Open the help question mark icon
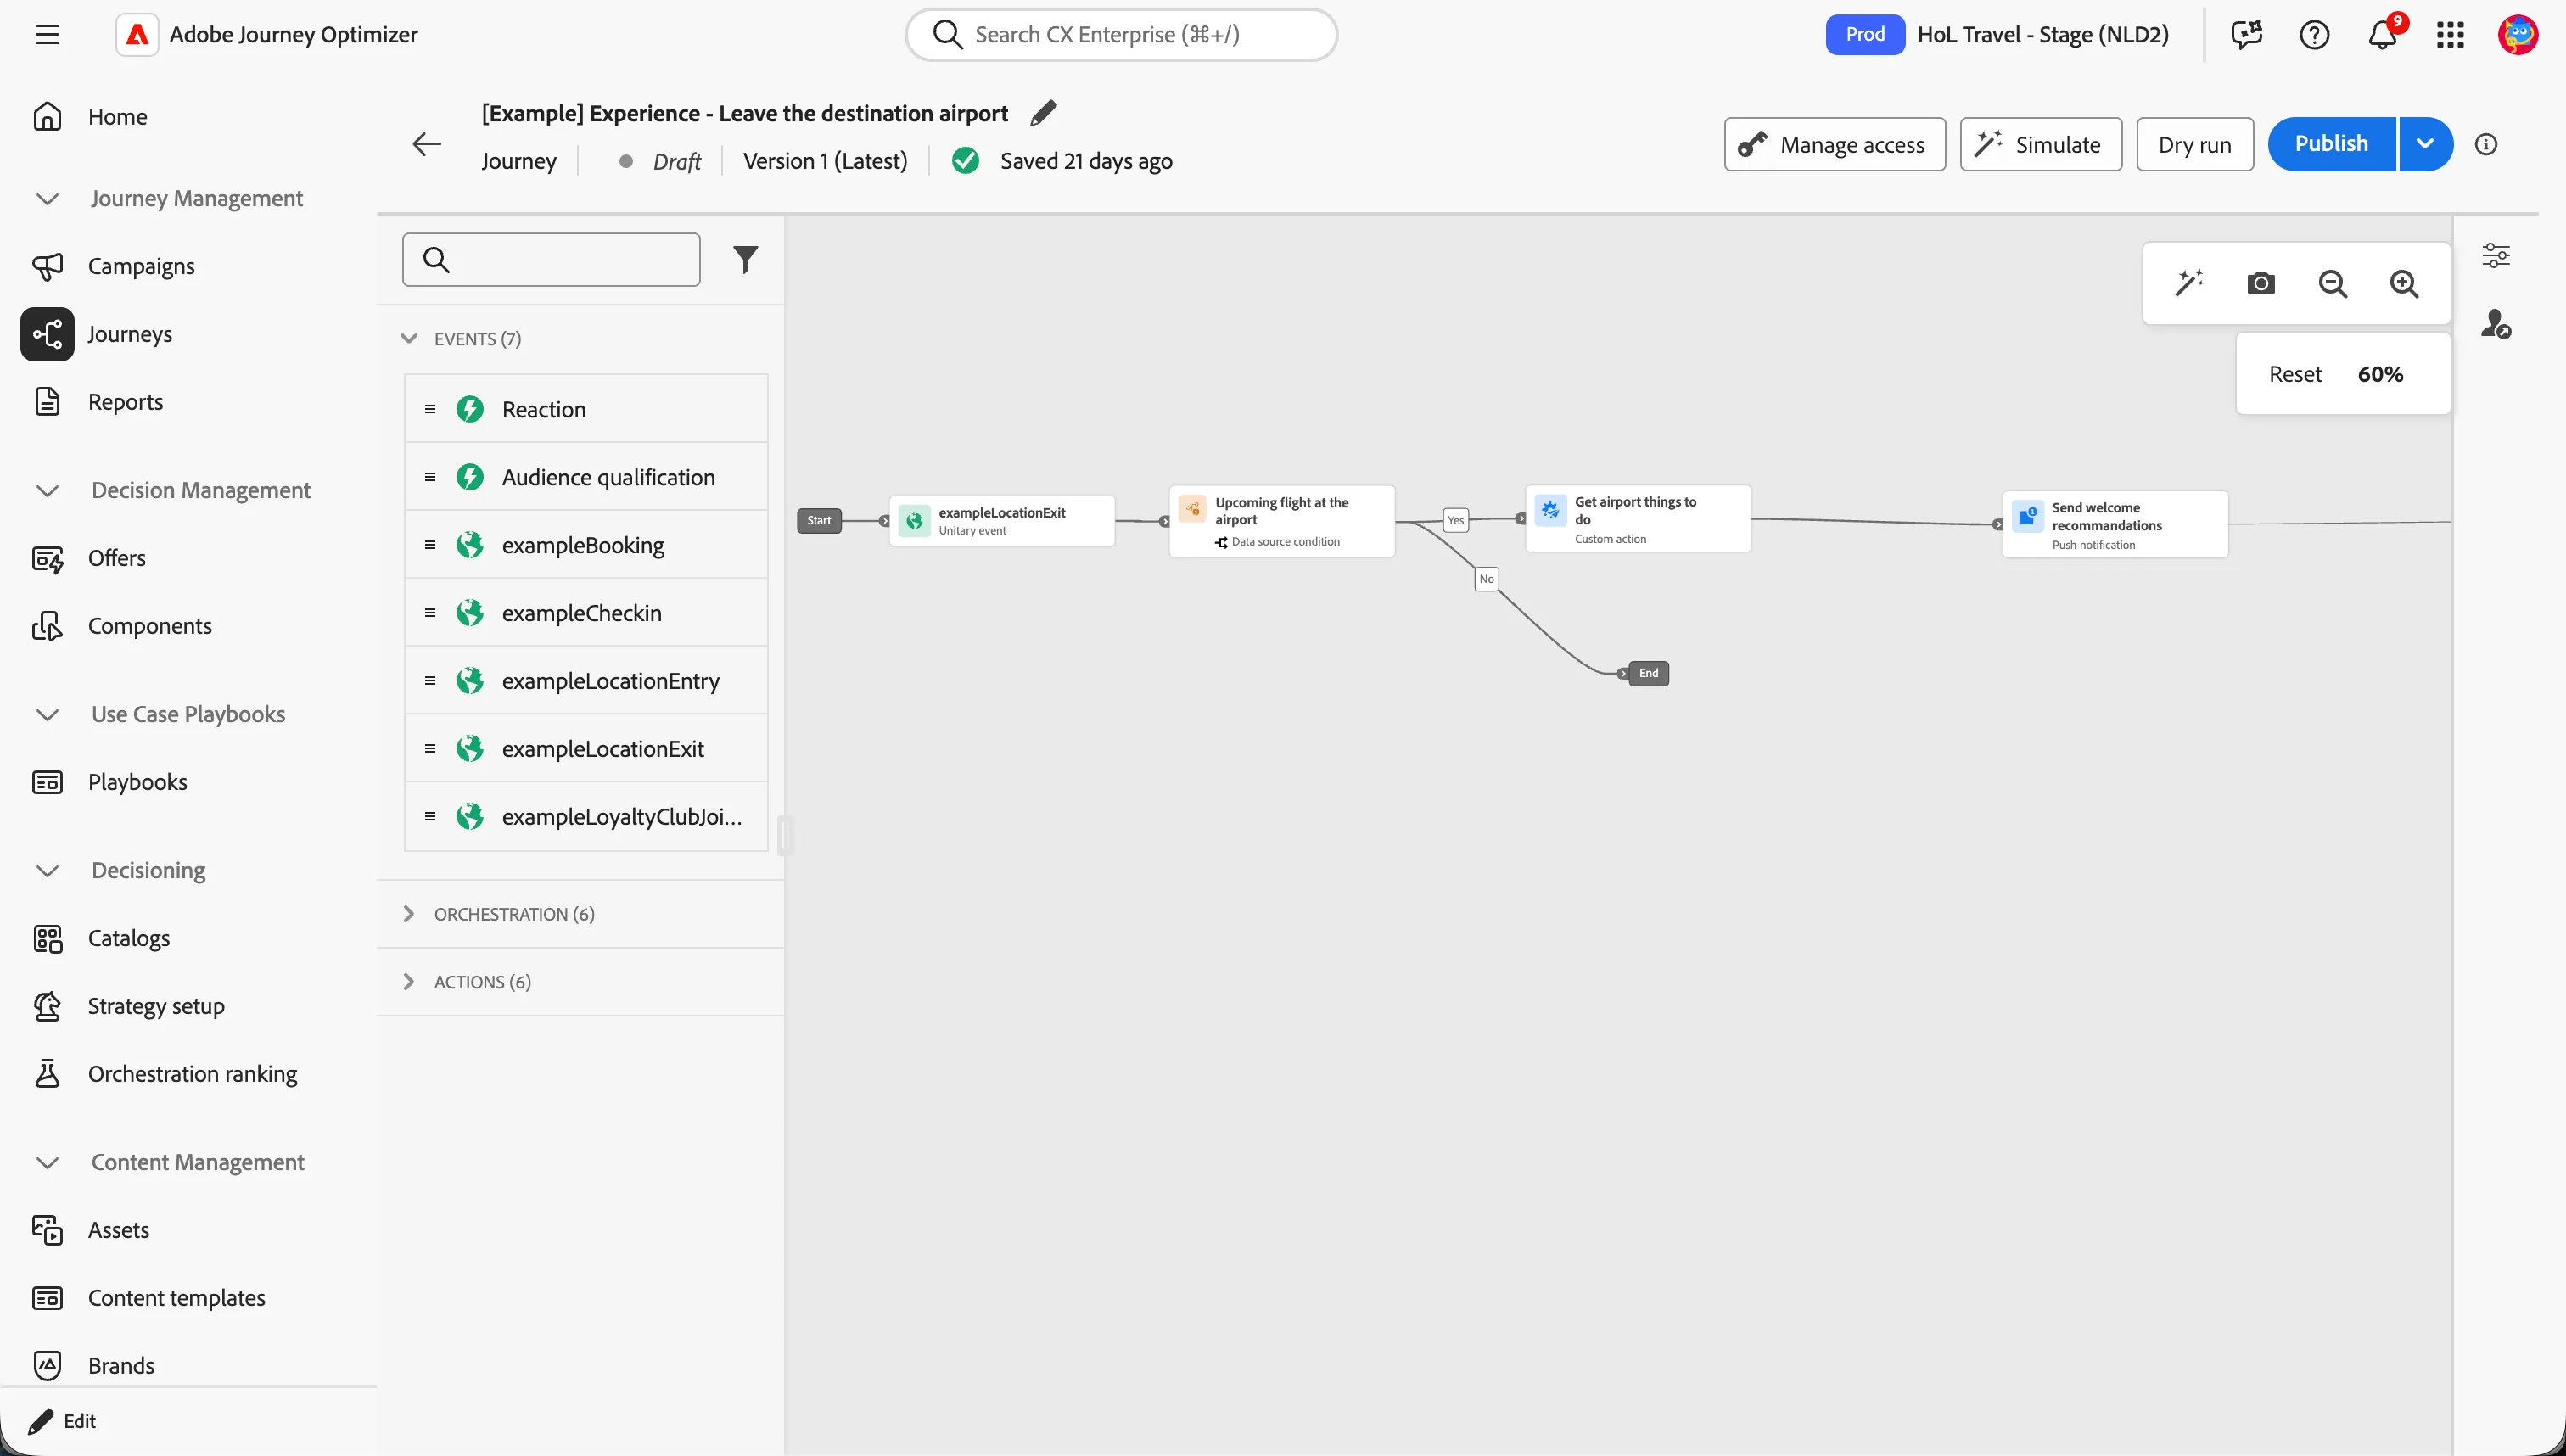This screenshot has width=2566, height=1456. [2314, 34]
